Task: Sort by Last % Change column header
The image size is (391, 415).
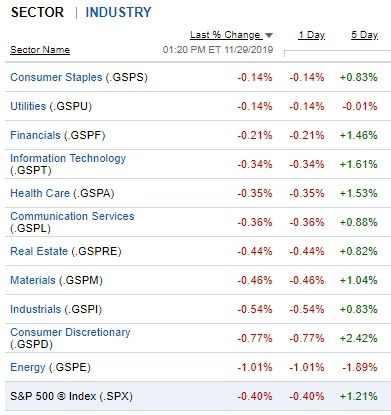Action: point(226,35)
